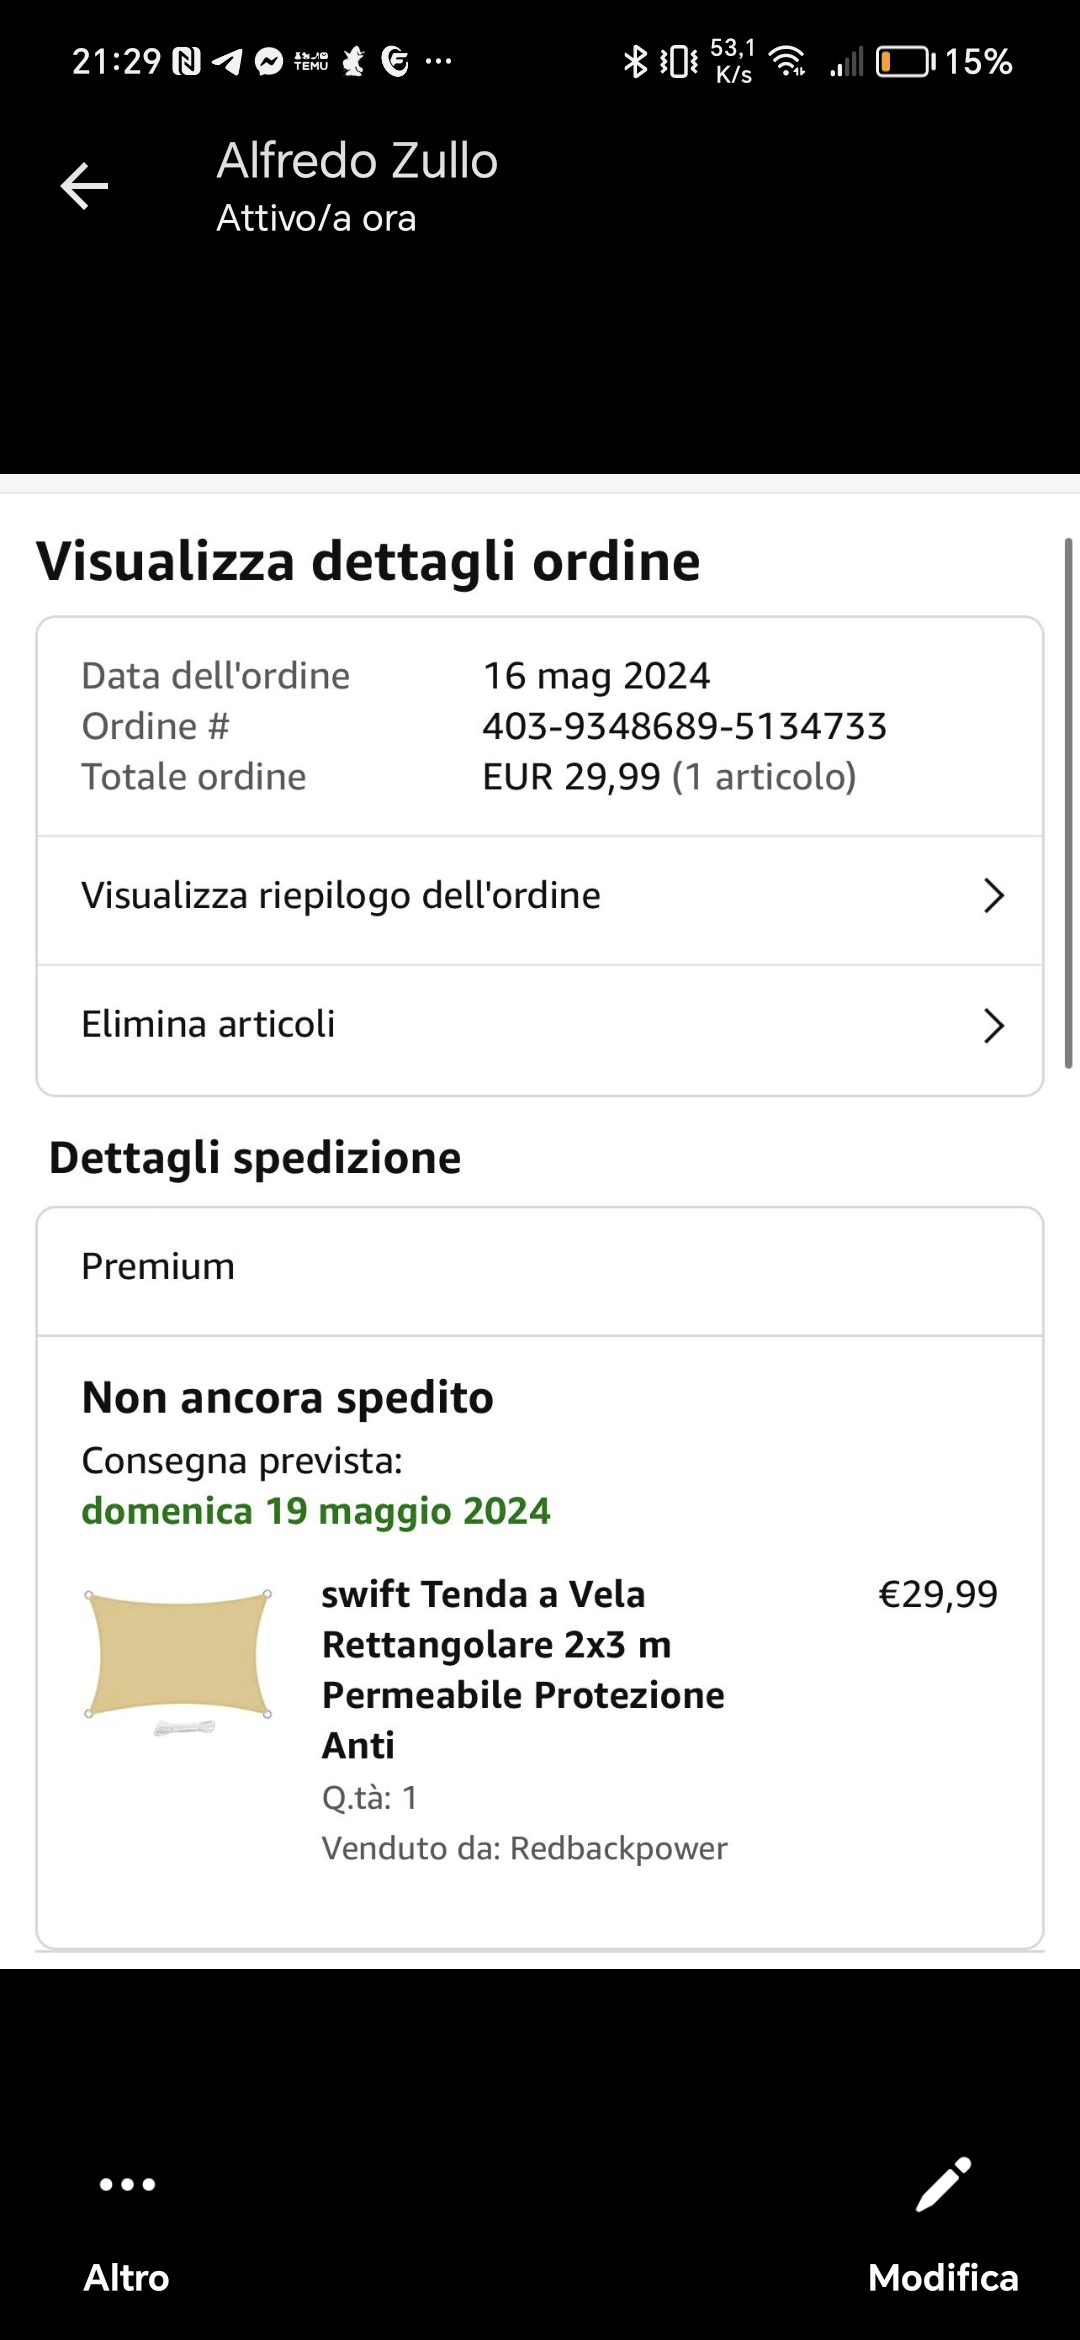Tap the battery indicator icon
The image size is (1080, 2340).
(905, 62)
